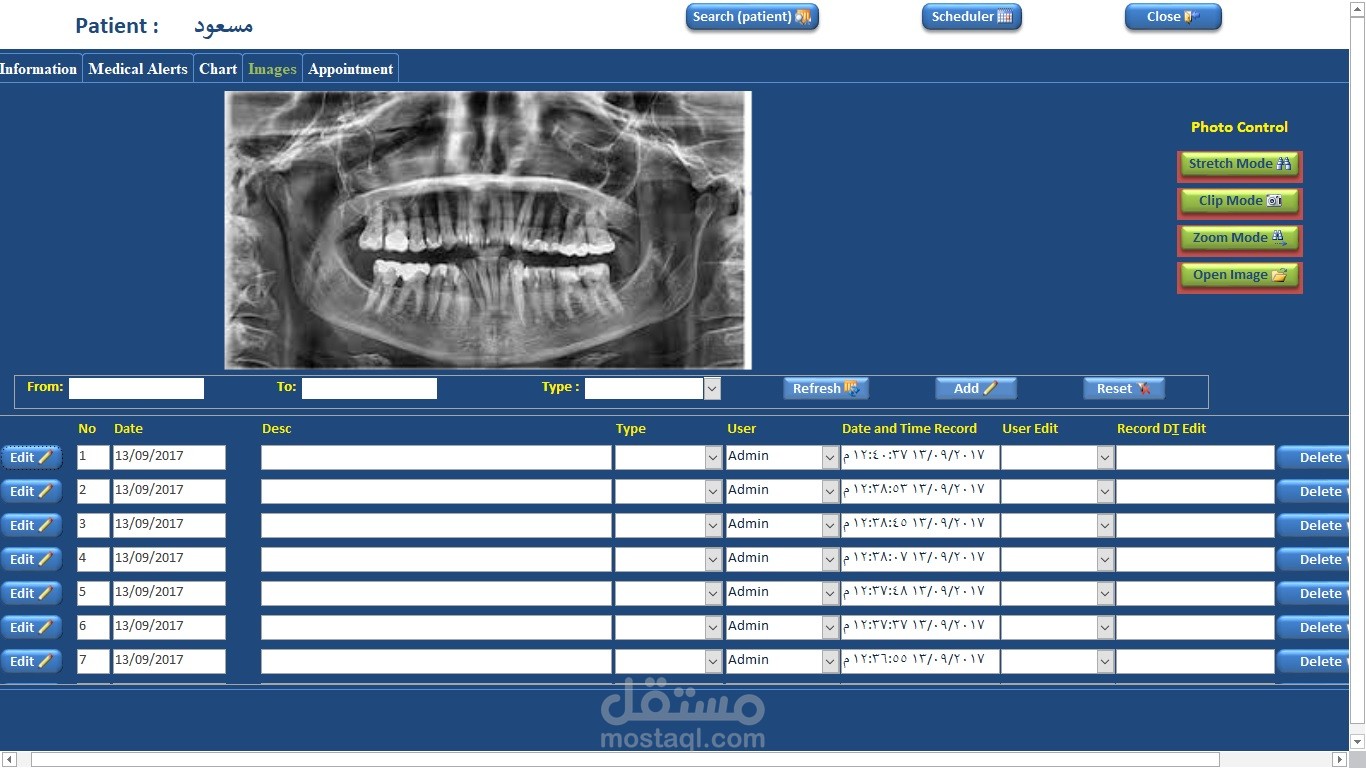Click the horizontal scrollbar left arrow
The width and height of the screenshot is (1366, 768).
[9, 760]
